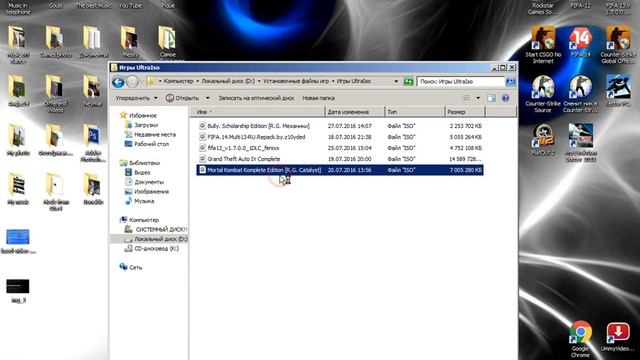Select the FIFA 14 desktop shortcut
This screenshot has height=360, width=640.
[580, 42]
